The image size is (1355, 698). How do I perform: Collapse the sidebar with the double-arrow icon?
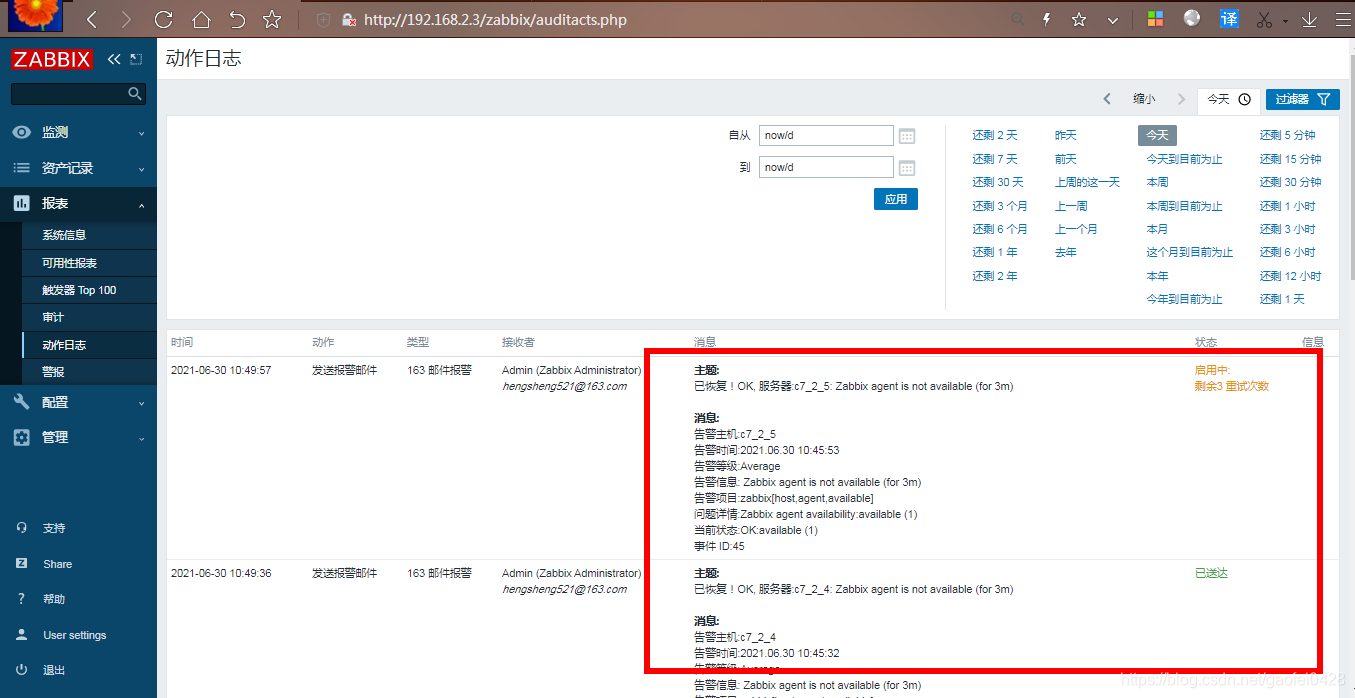(114, 59)
